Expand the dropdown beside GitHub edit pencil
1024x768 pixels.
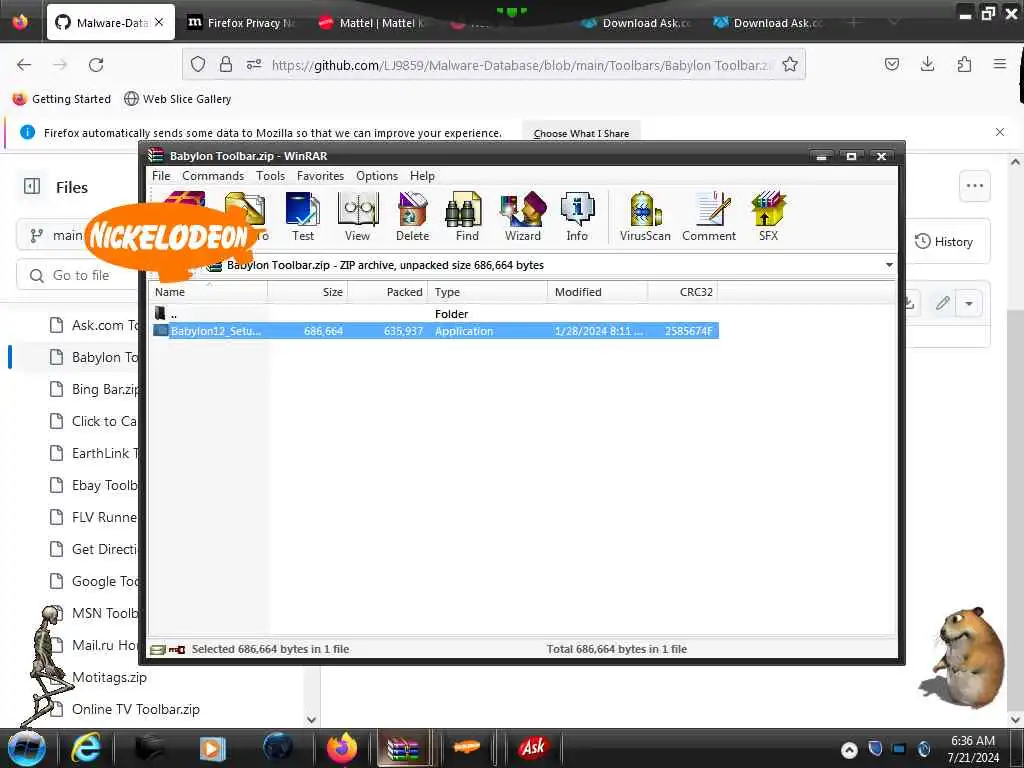click(x=969, y=304)
